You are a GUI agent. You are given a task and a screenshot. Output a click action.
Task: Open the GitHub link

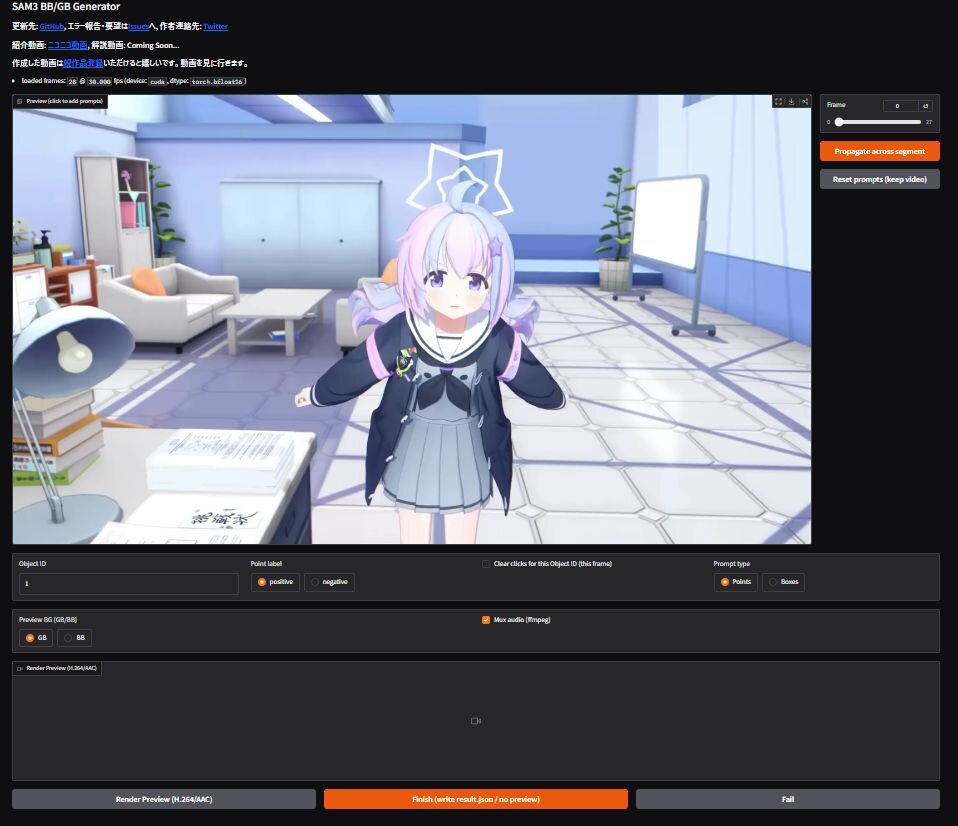51,26
